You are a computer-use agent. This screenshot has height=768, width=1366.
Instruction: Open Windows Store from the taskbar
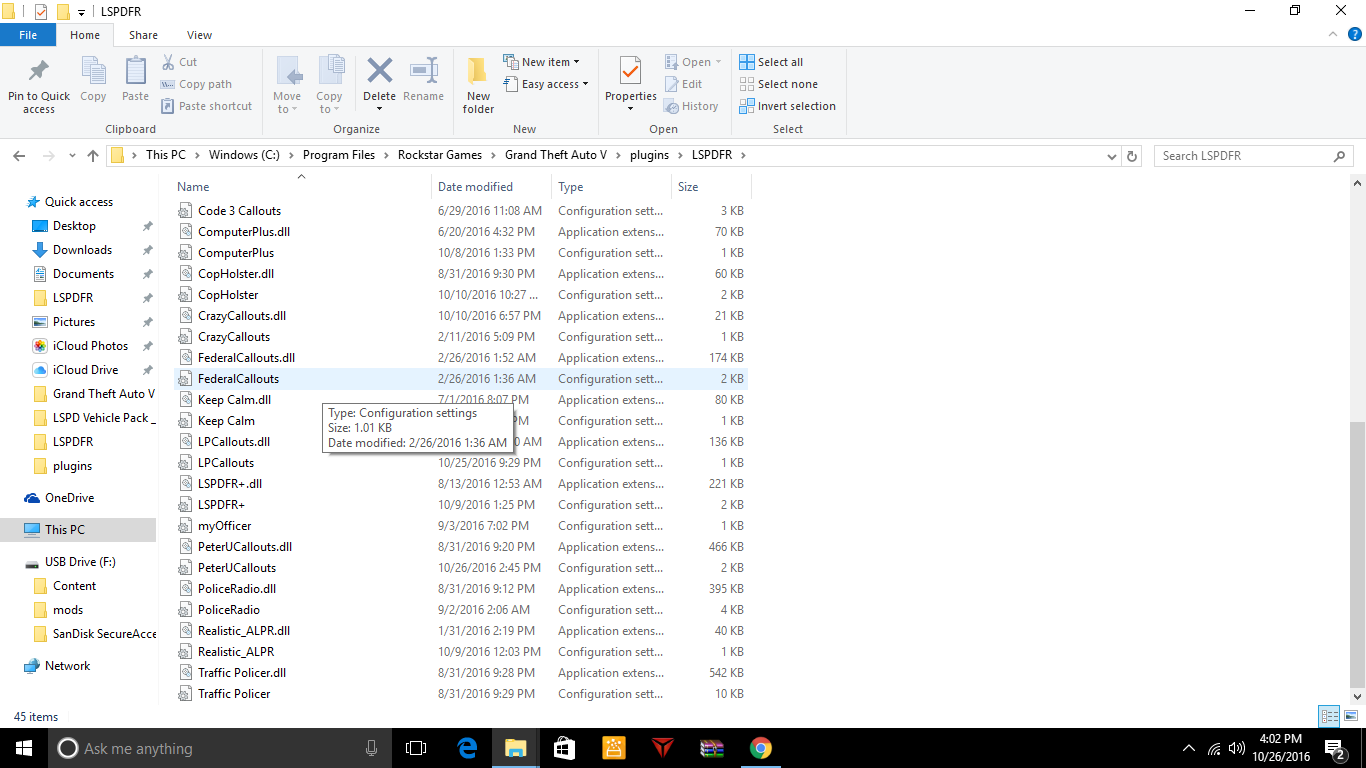[x=564, y=748]
